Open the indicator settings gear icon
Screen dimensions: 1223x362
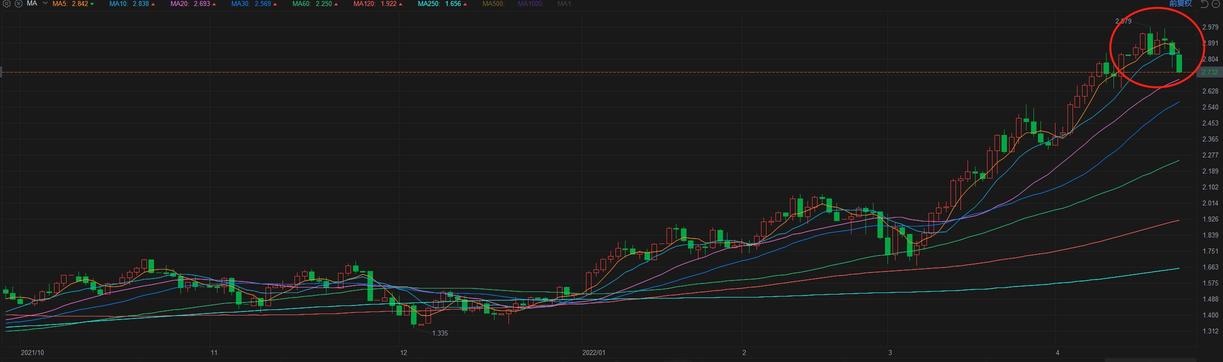click(6, 4)
